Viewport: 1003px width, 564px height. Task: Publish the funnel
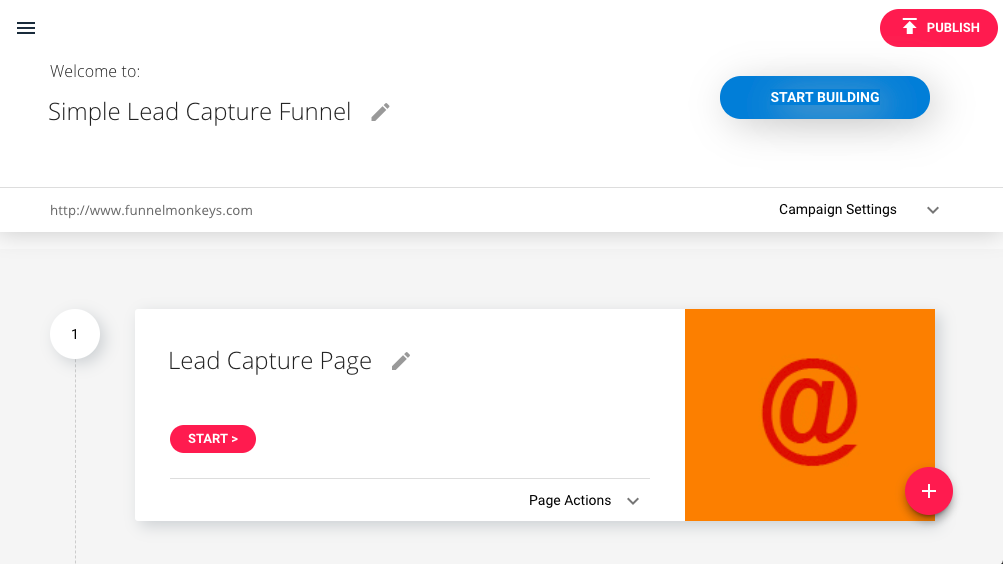[x=938, y=27]
